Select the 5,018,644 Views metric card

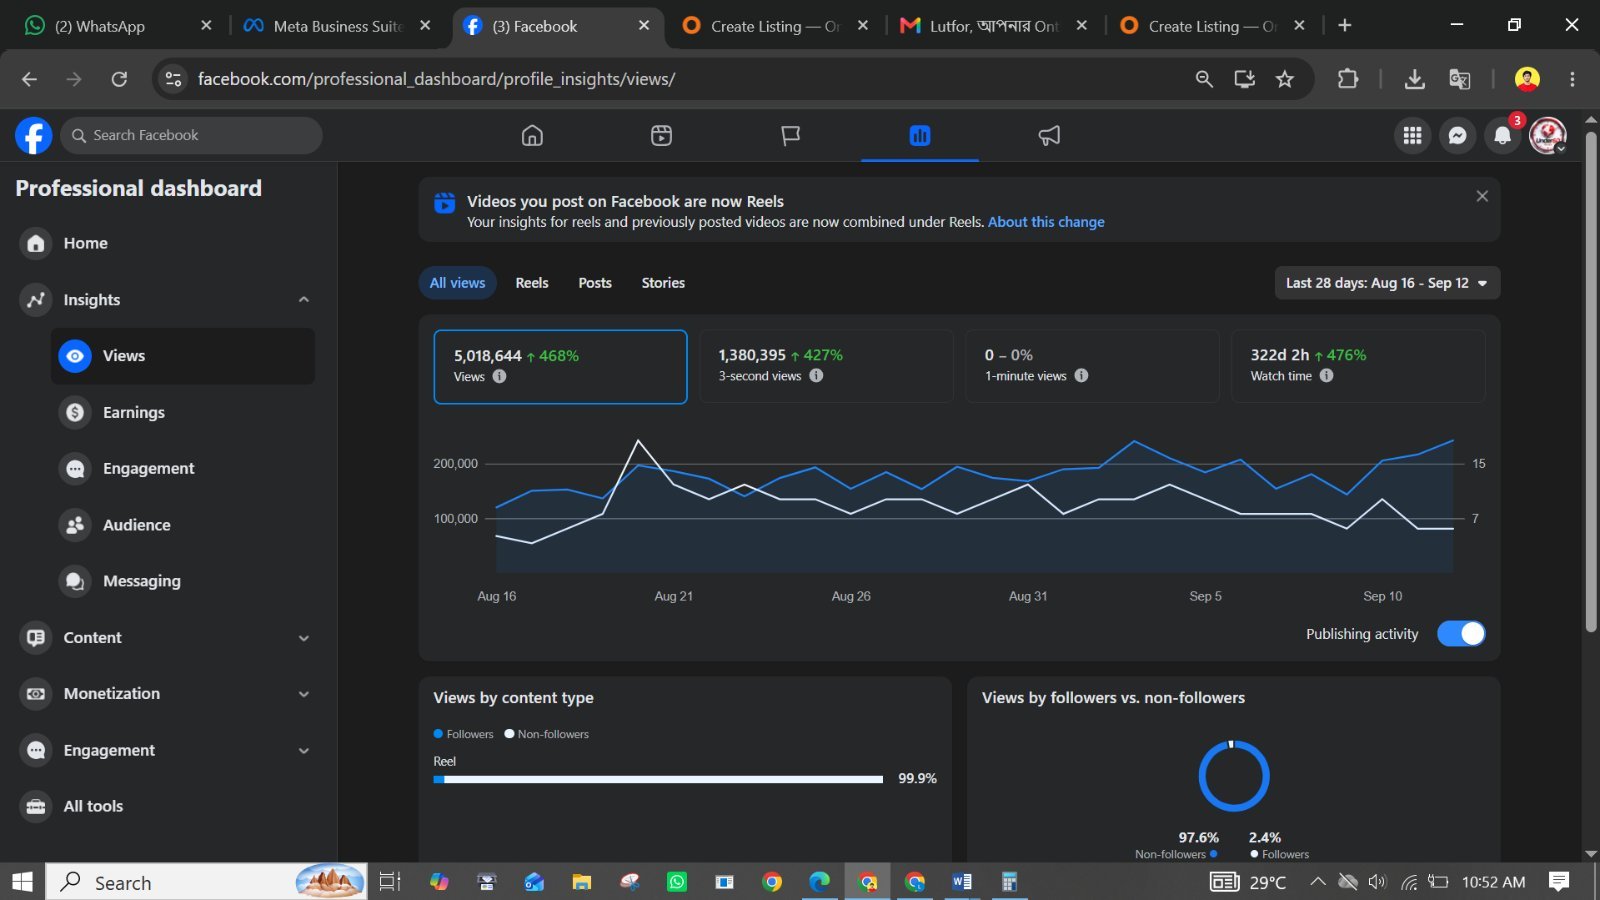(x=560, y=367)
